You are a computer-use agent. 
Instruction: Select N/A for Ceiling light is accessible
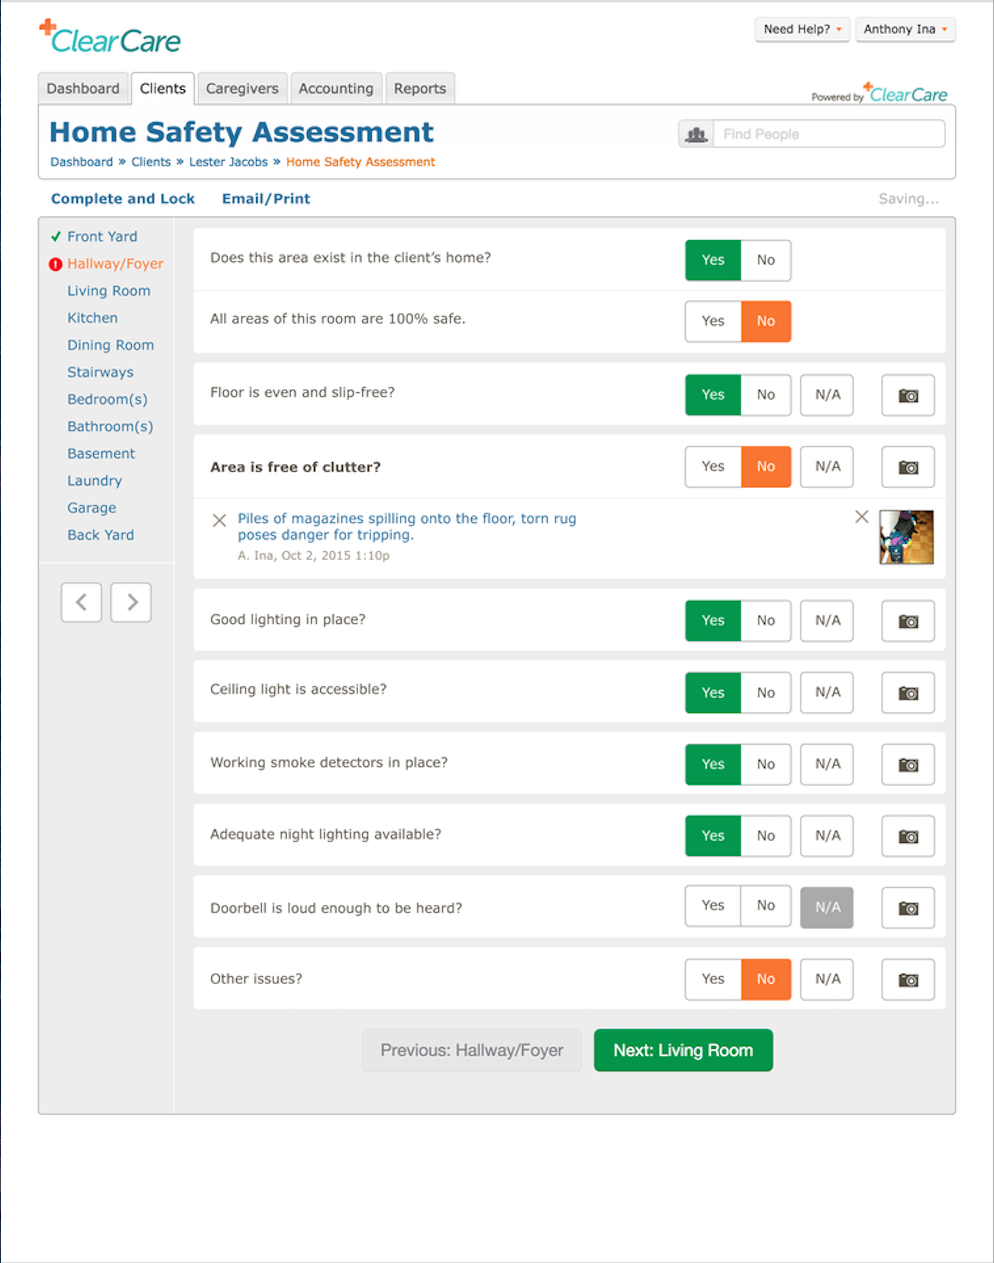[827, 692]
